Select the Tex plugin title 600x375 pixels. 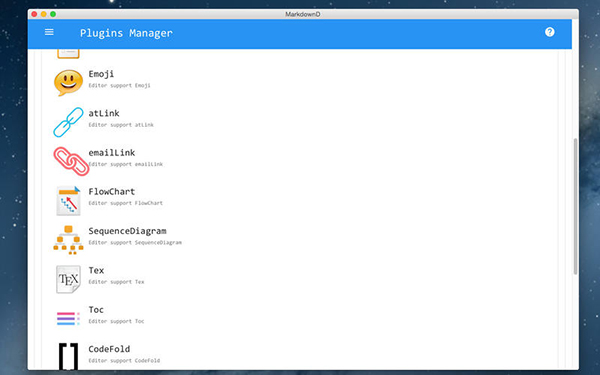[x=96, y=271]
